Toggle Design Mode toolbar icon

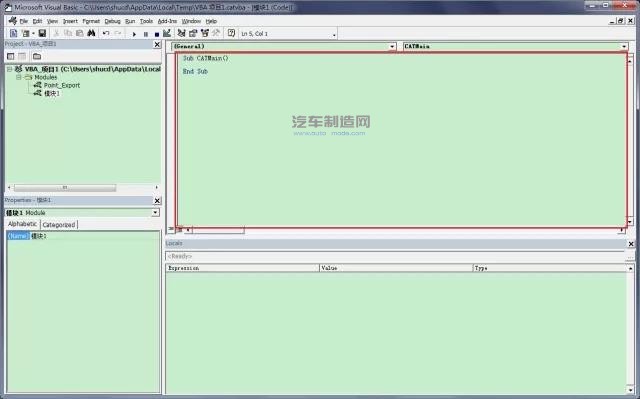click(x=167, y=33)
